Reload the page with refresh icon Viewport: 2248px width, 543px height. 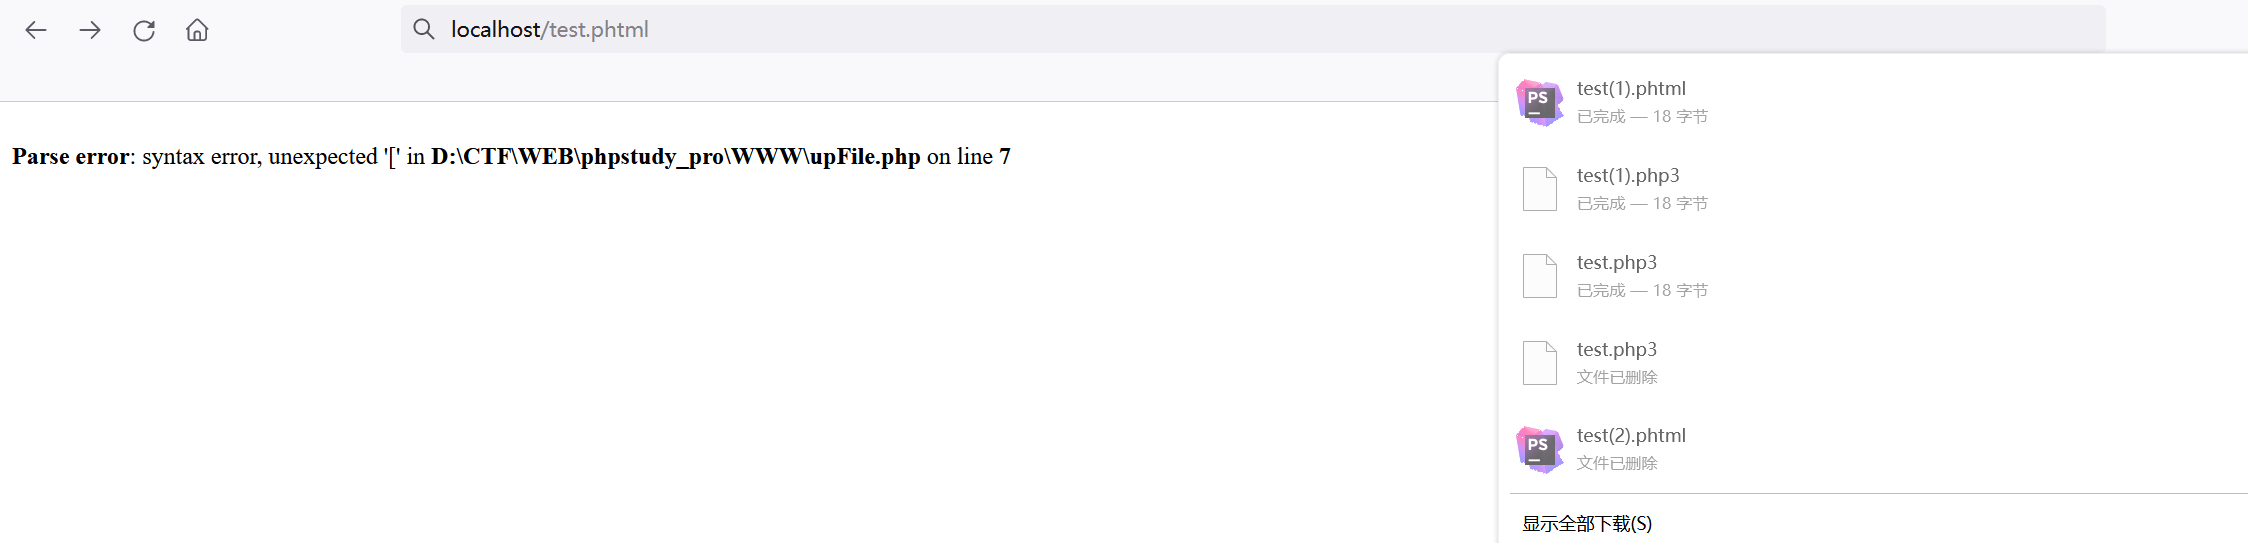click(x=144, y=30)
